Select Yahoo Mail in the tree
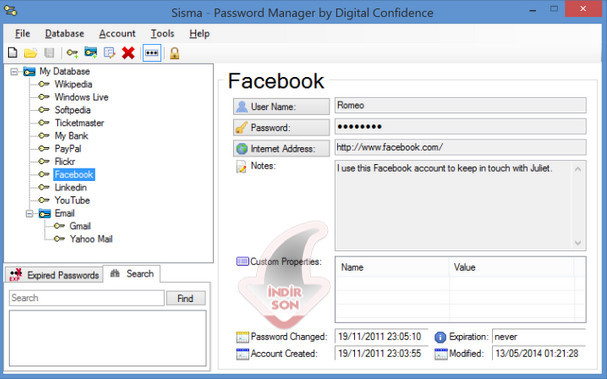Screen dimensions: 607x379 pos(91,239)
